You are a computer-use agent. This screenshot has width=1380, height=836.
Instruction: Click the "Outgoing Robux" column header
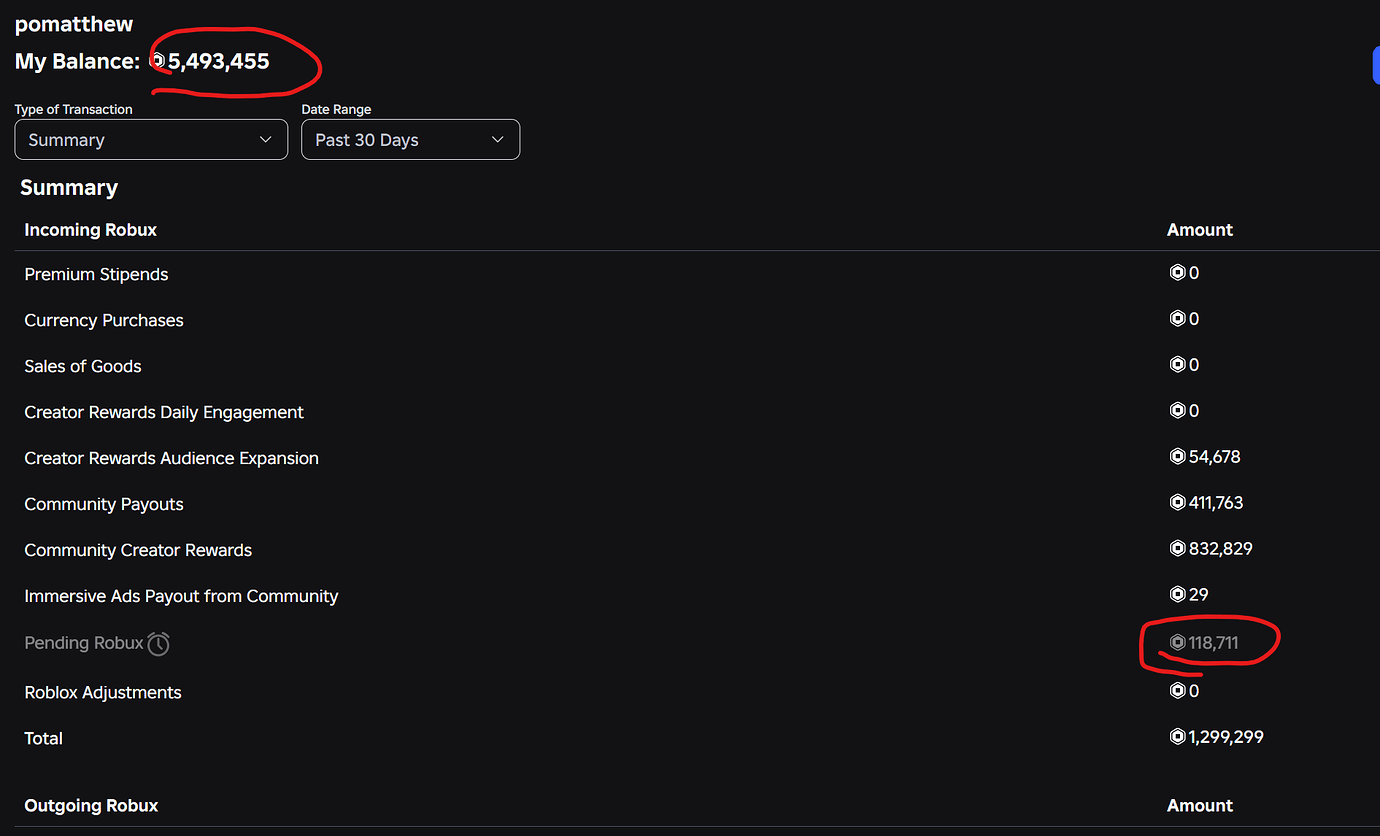point(91,806)
